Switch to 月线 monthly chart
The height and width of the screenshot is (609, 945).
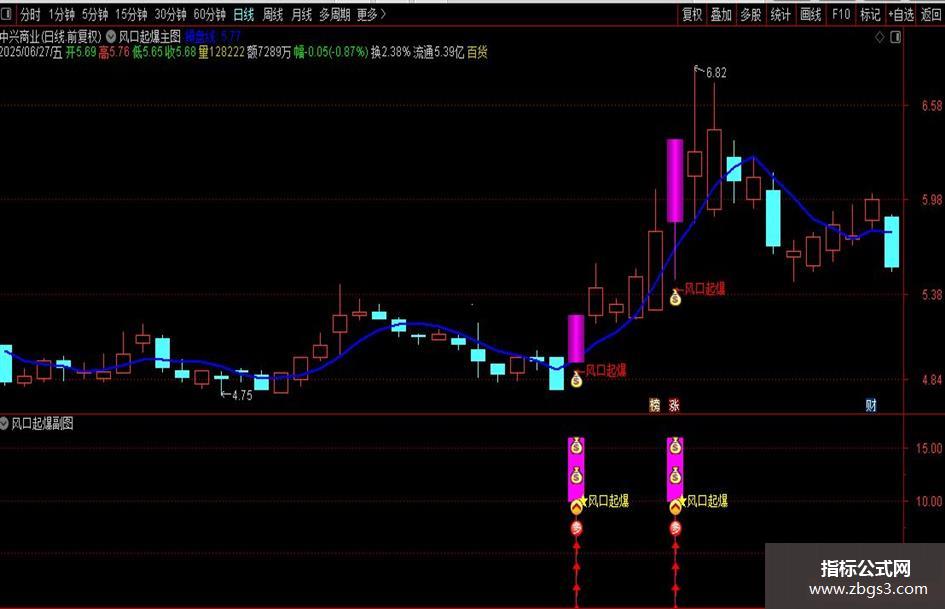tap(301, 14)
